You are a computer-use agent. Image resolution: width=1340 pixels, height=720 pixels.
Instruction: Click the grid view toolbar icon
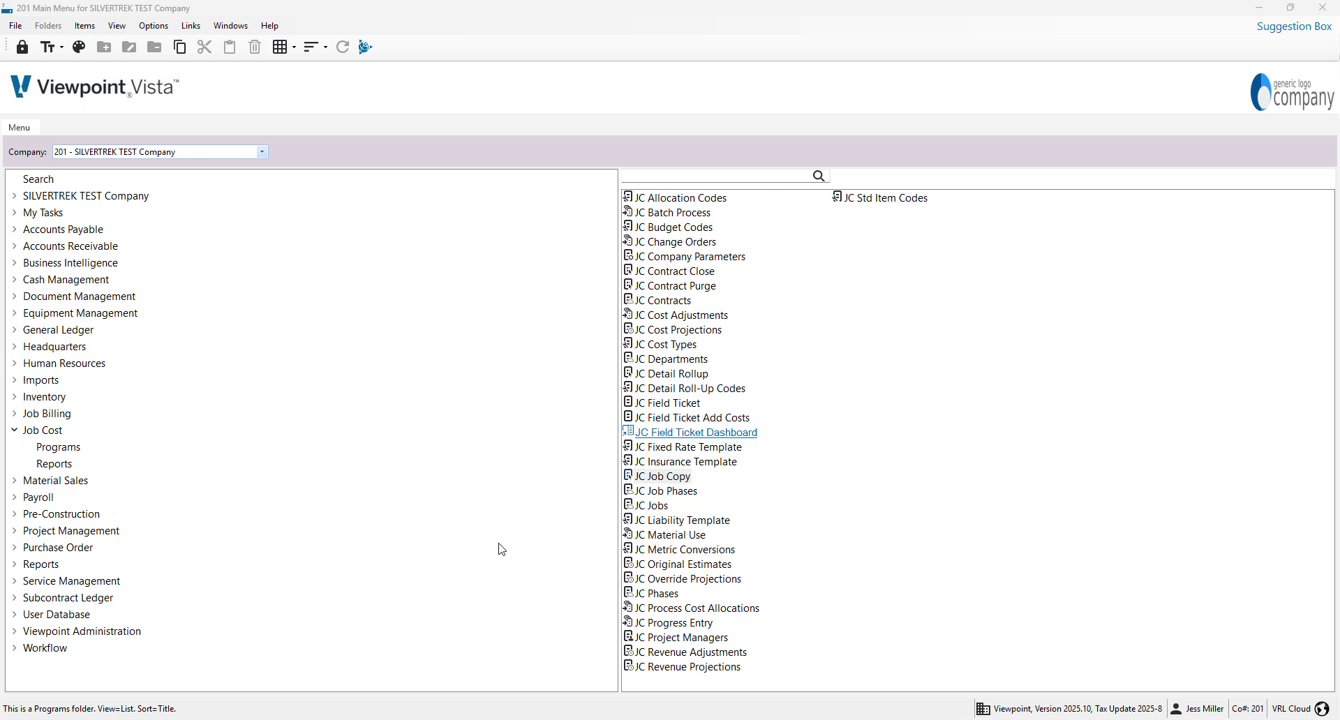pos(280,47)
